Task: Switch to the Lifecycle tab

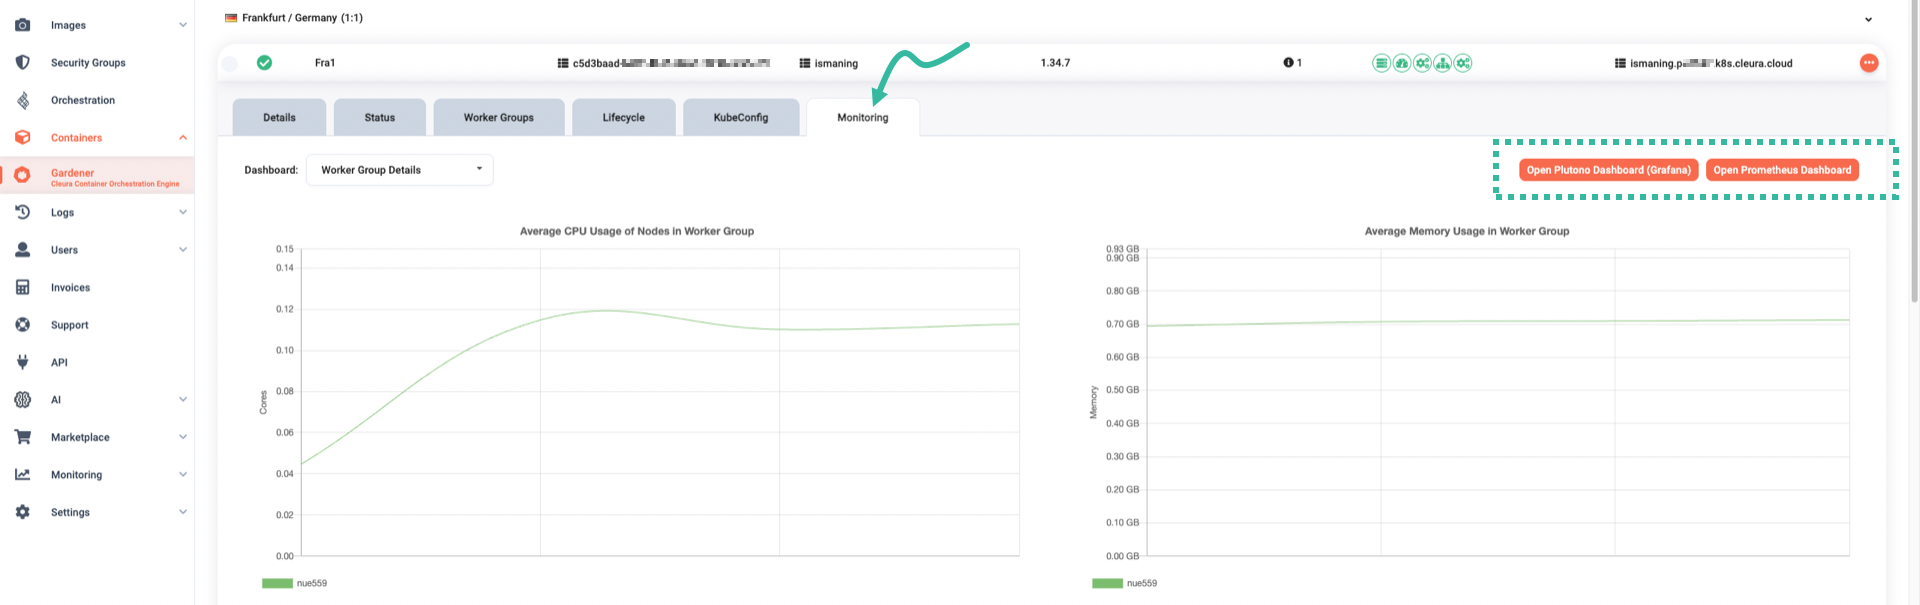Action: pyautogui.click(x=624, y=117)
